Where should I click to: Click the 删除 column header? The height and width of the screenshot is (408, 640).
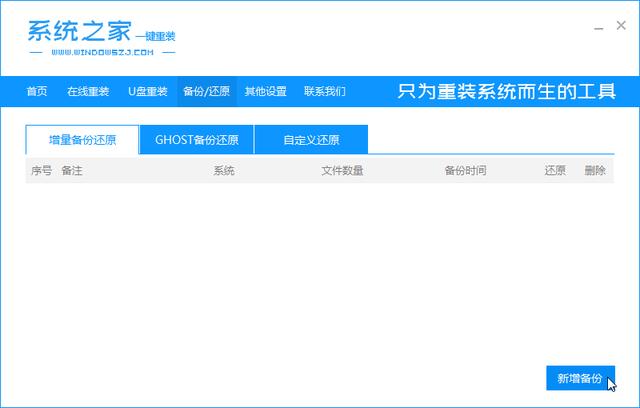pyautogui.click(x=595, y=171)
